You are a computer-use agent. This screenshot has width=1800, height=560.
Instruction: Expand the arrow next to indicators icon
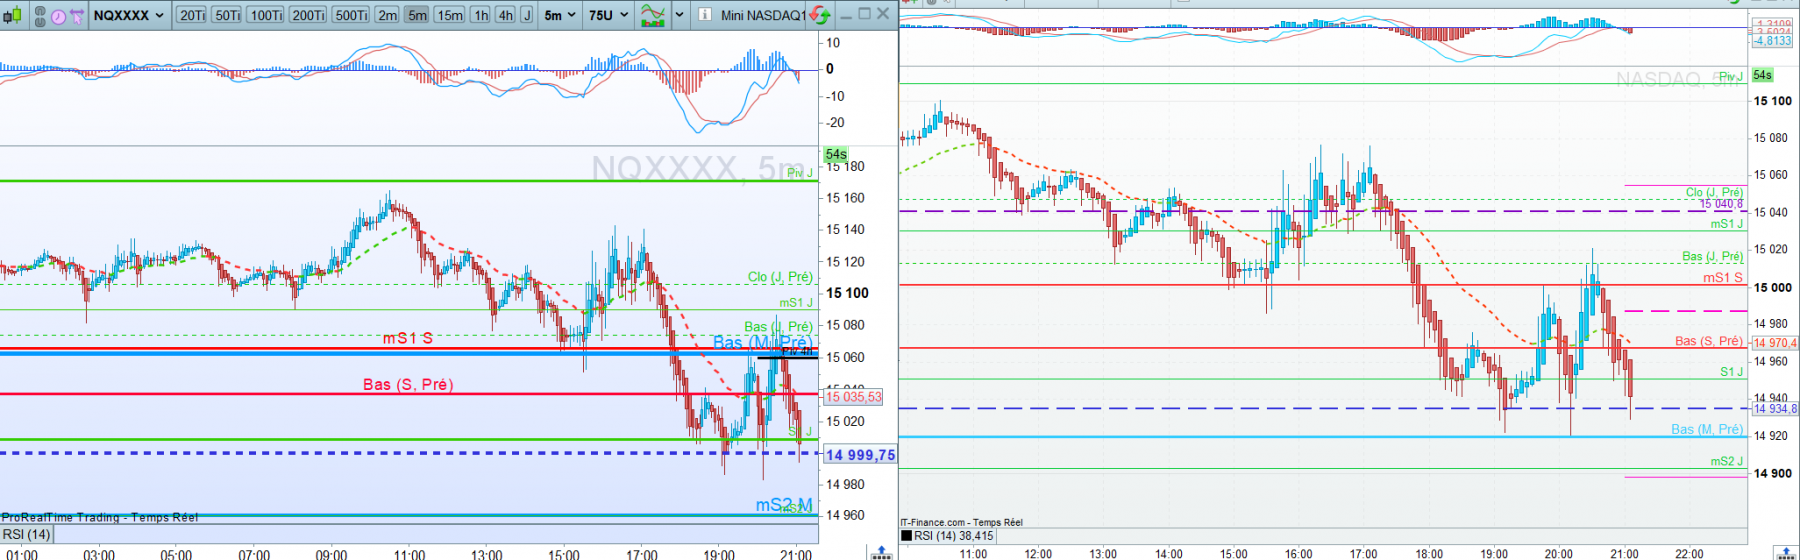(x=680, y=15)
